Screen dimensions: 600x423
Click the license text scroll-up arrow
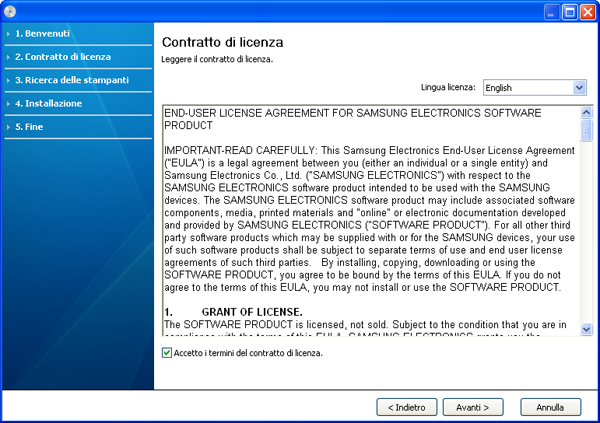click(586, 113)
